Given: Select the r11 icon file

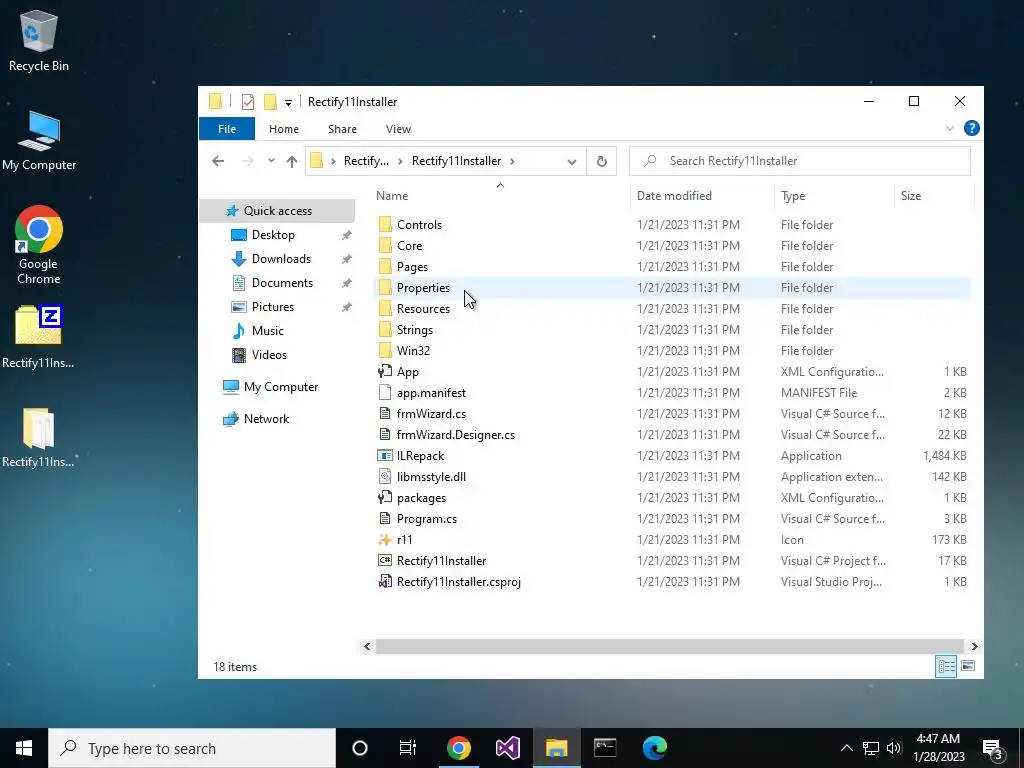Looking at the screenshot, I should 404,539.
